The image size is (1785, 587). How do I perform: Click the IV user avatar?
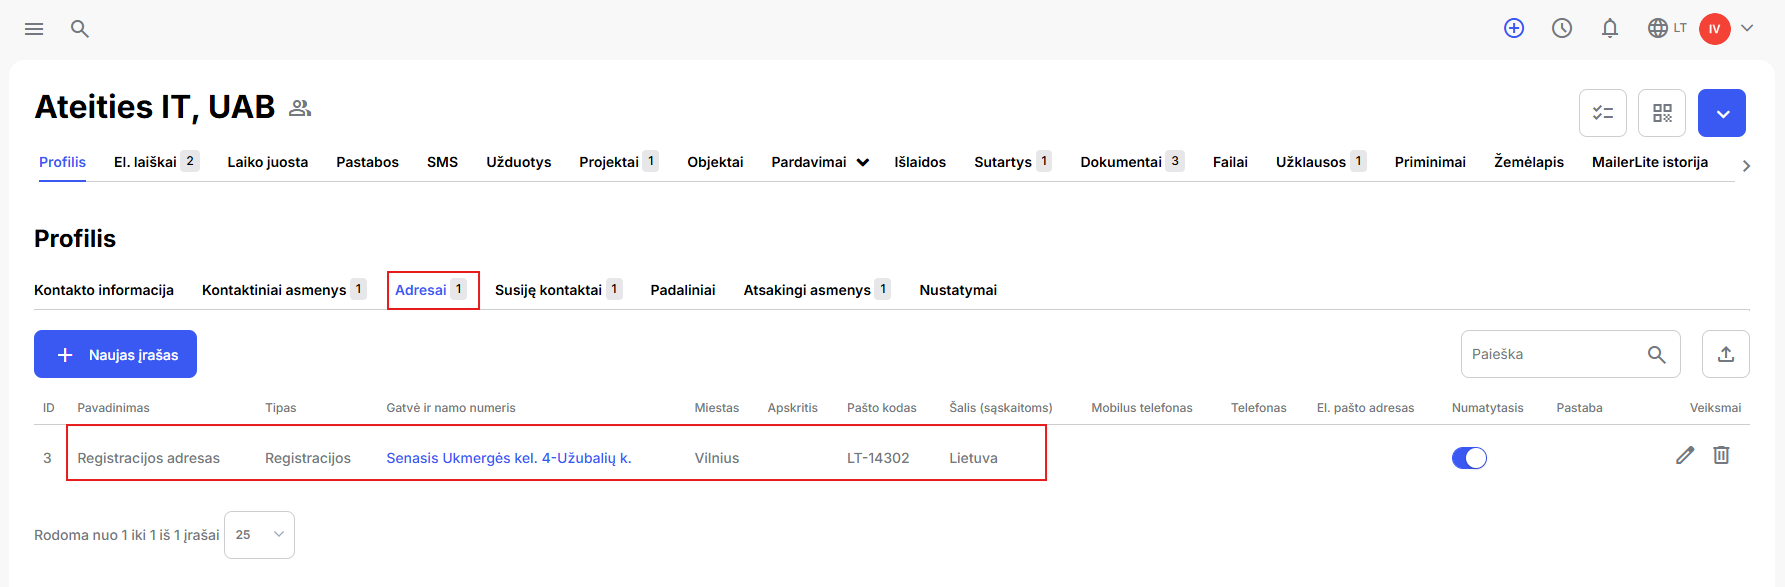tap(1715, 29)
